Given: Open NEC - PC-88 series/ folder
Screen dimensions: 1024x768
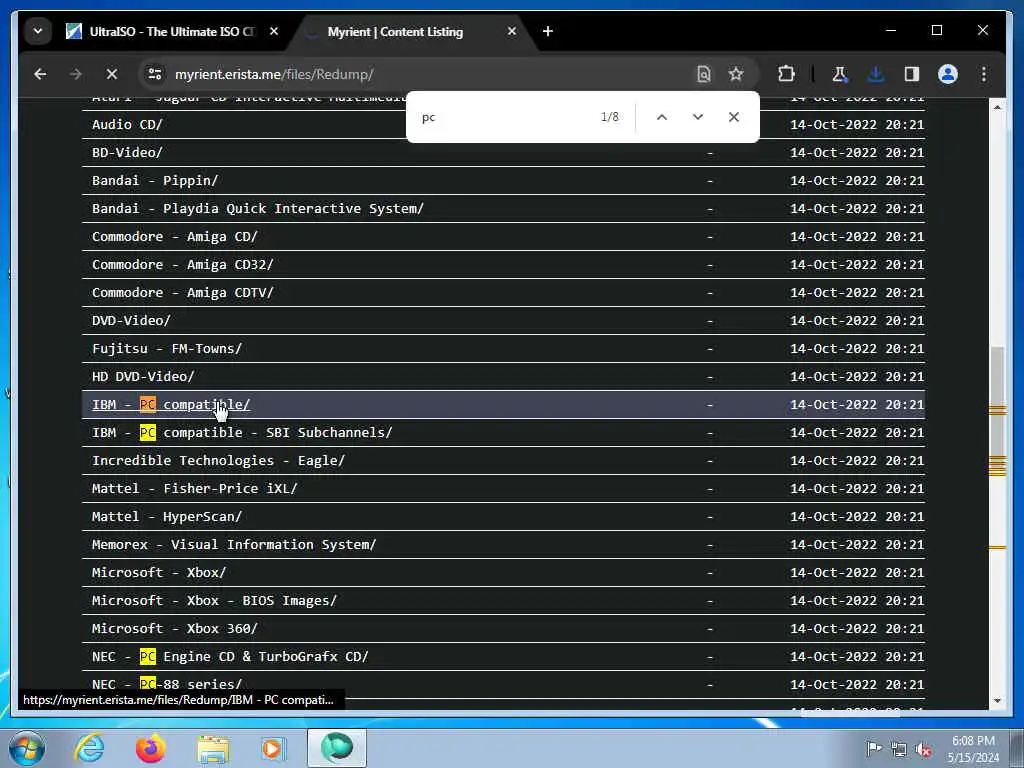Looking at the screenshot, I should point(167,684).
